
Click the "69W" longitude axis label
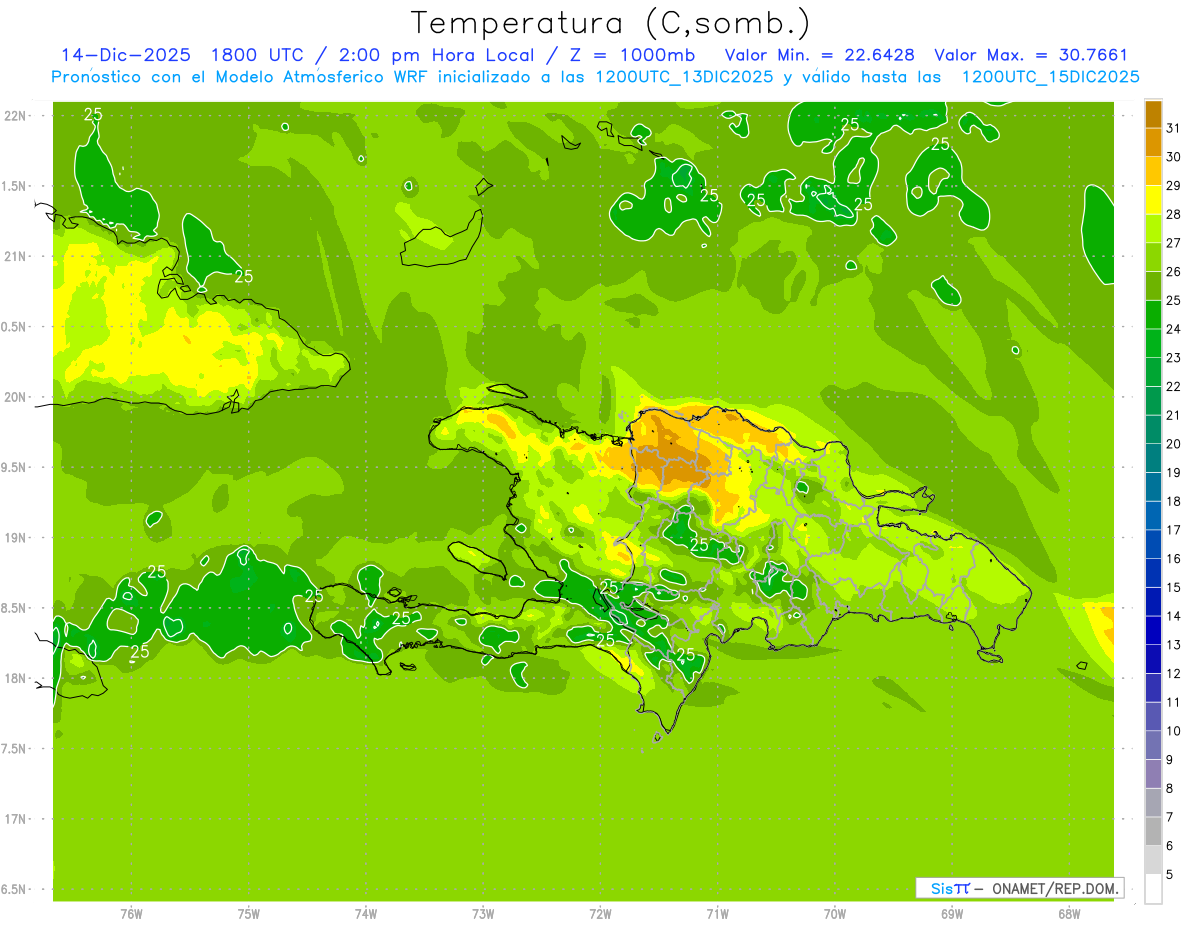[x=952, y=914]
